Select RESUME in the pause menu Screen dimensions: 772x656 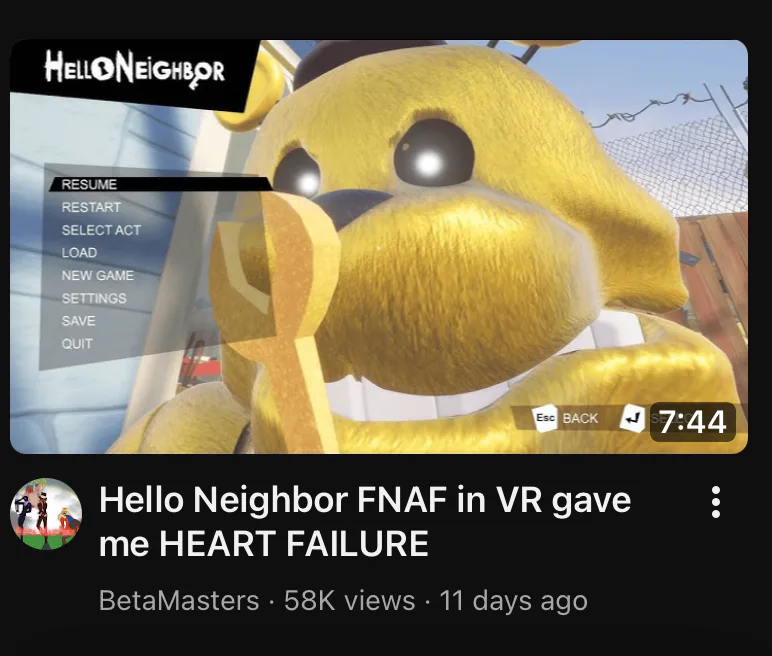point(89,184)
